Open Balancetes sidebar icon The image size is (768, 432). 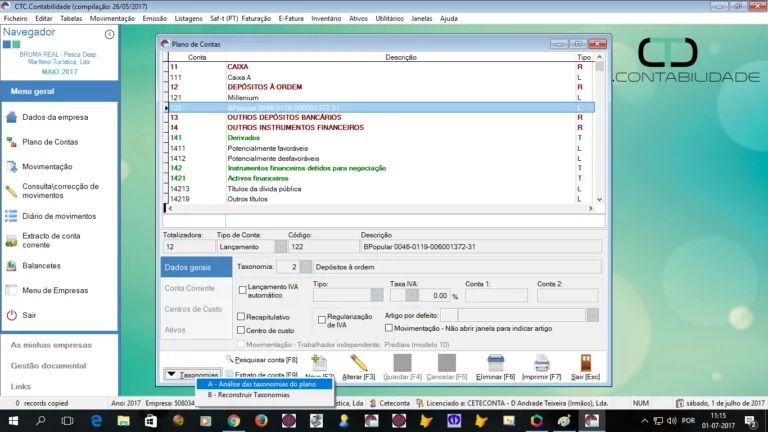[x=11, y=265]
